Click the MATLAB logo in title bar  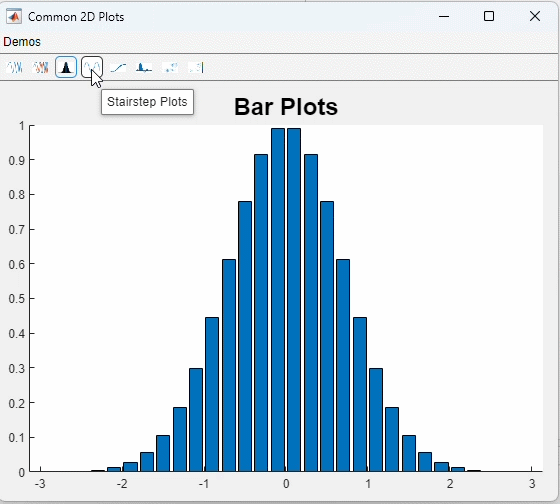[14, 17]
